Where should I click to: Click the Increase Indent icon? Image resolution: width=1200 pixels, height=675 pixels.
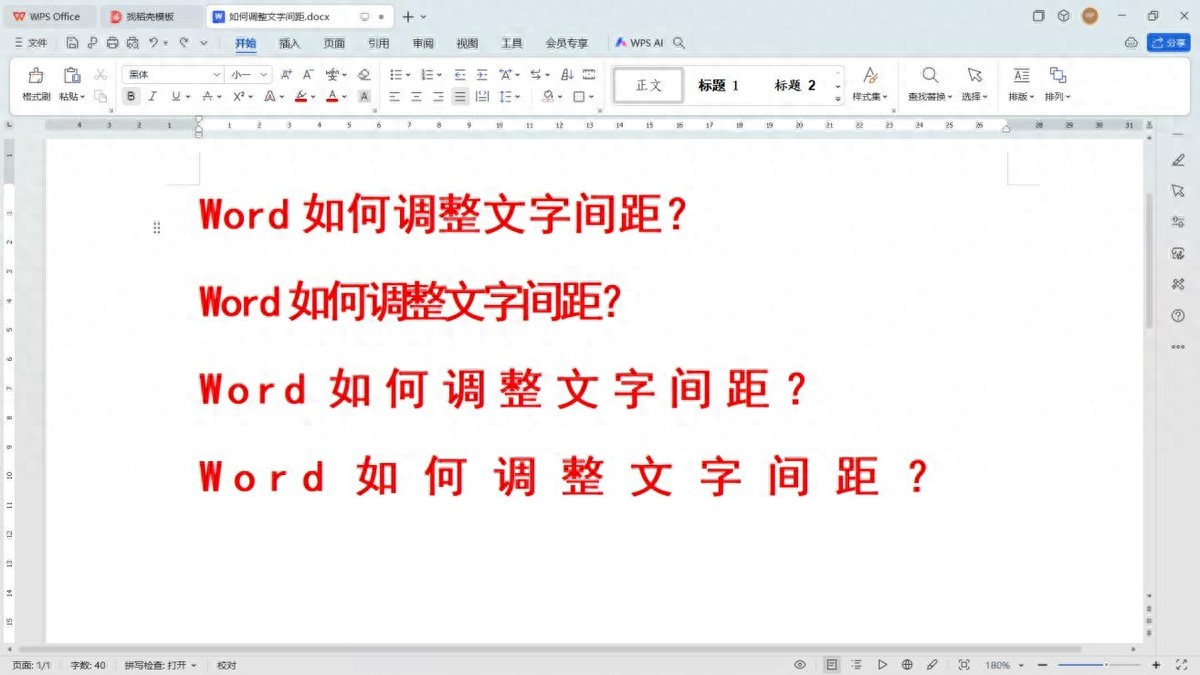click(482, 75)
